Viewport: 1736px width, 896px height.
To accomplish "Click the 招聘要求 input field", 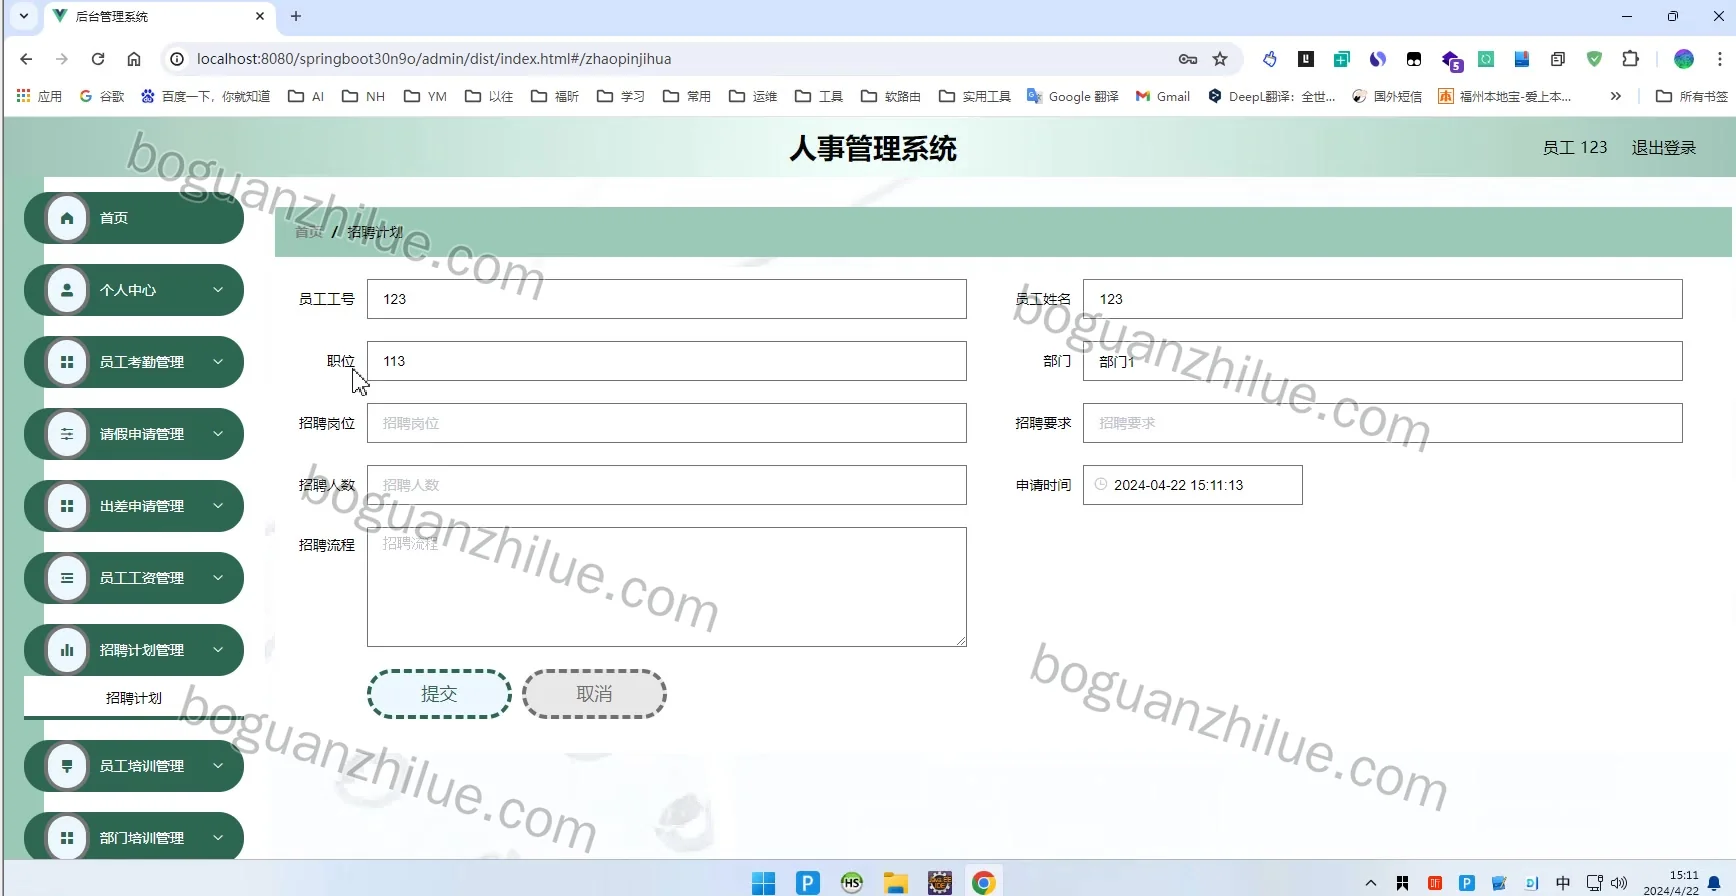I will (x=1383, y=423).
